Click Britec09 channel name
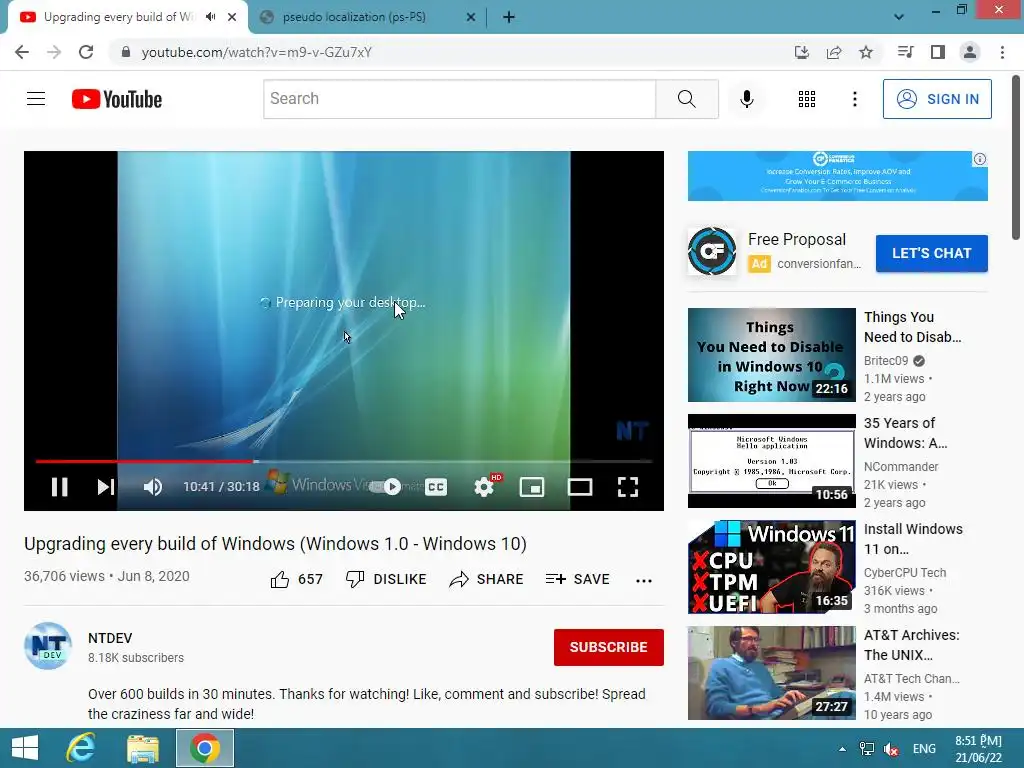The height and width of the screenshot is (768, 1024). tap(886, 360)
